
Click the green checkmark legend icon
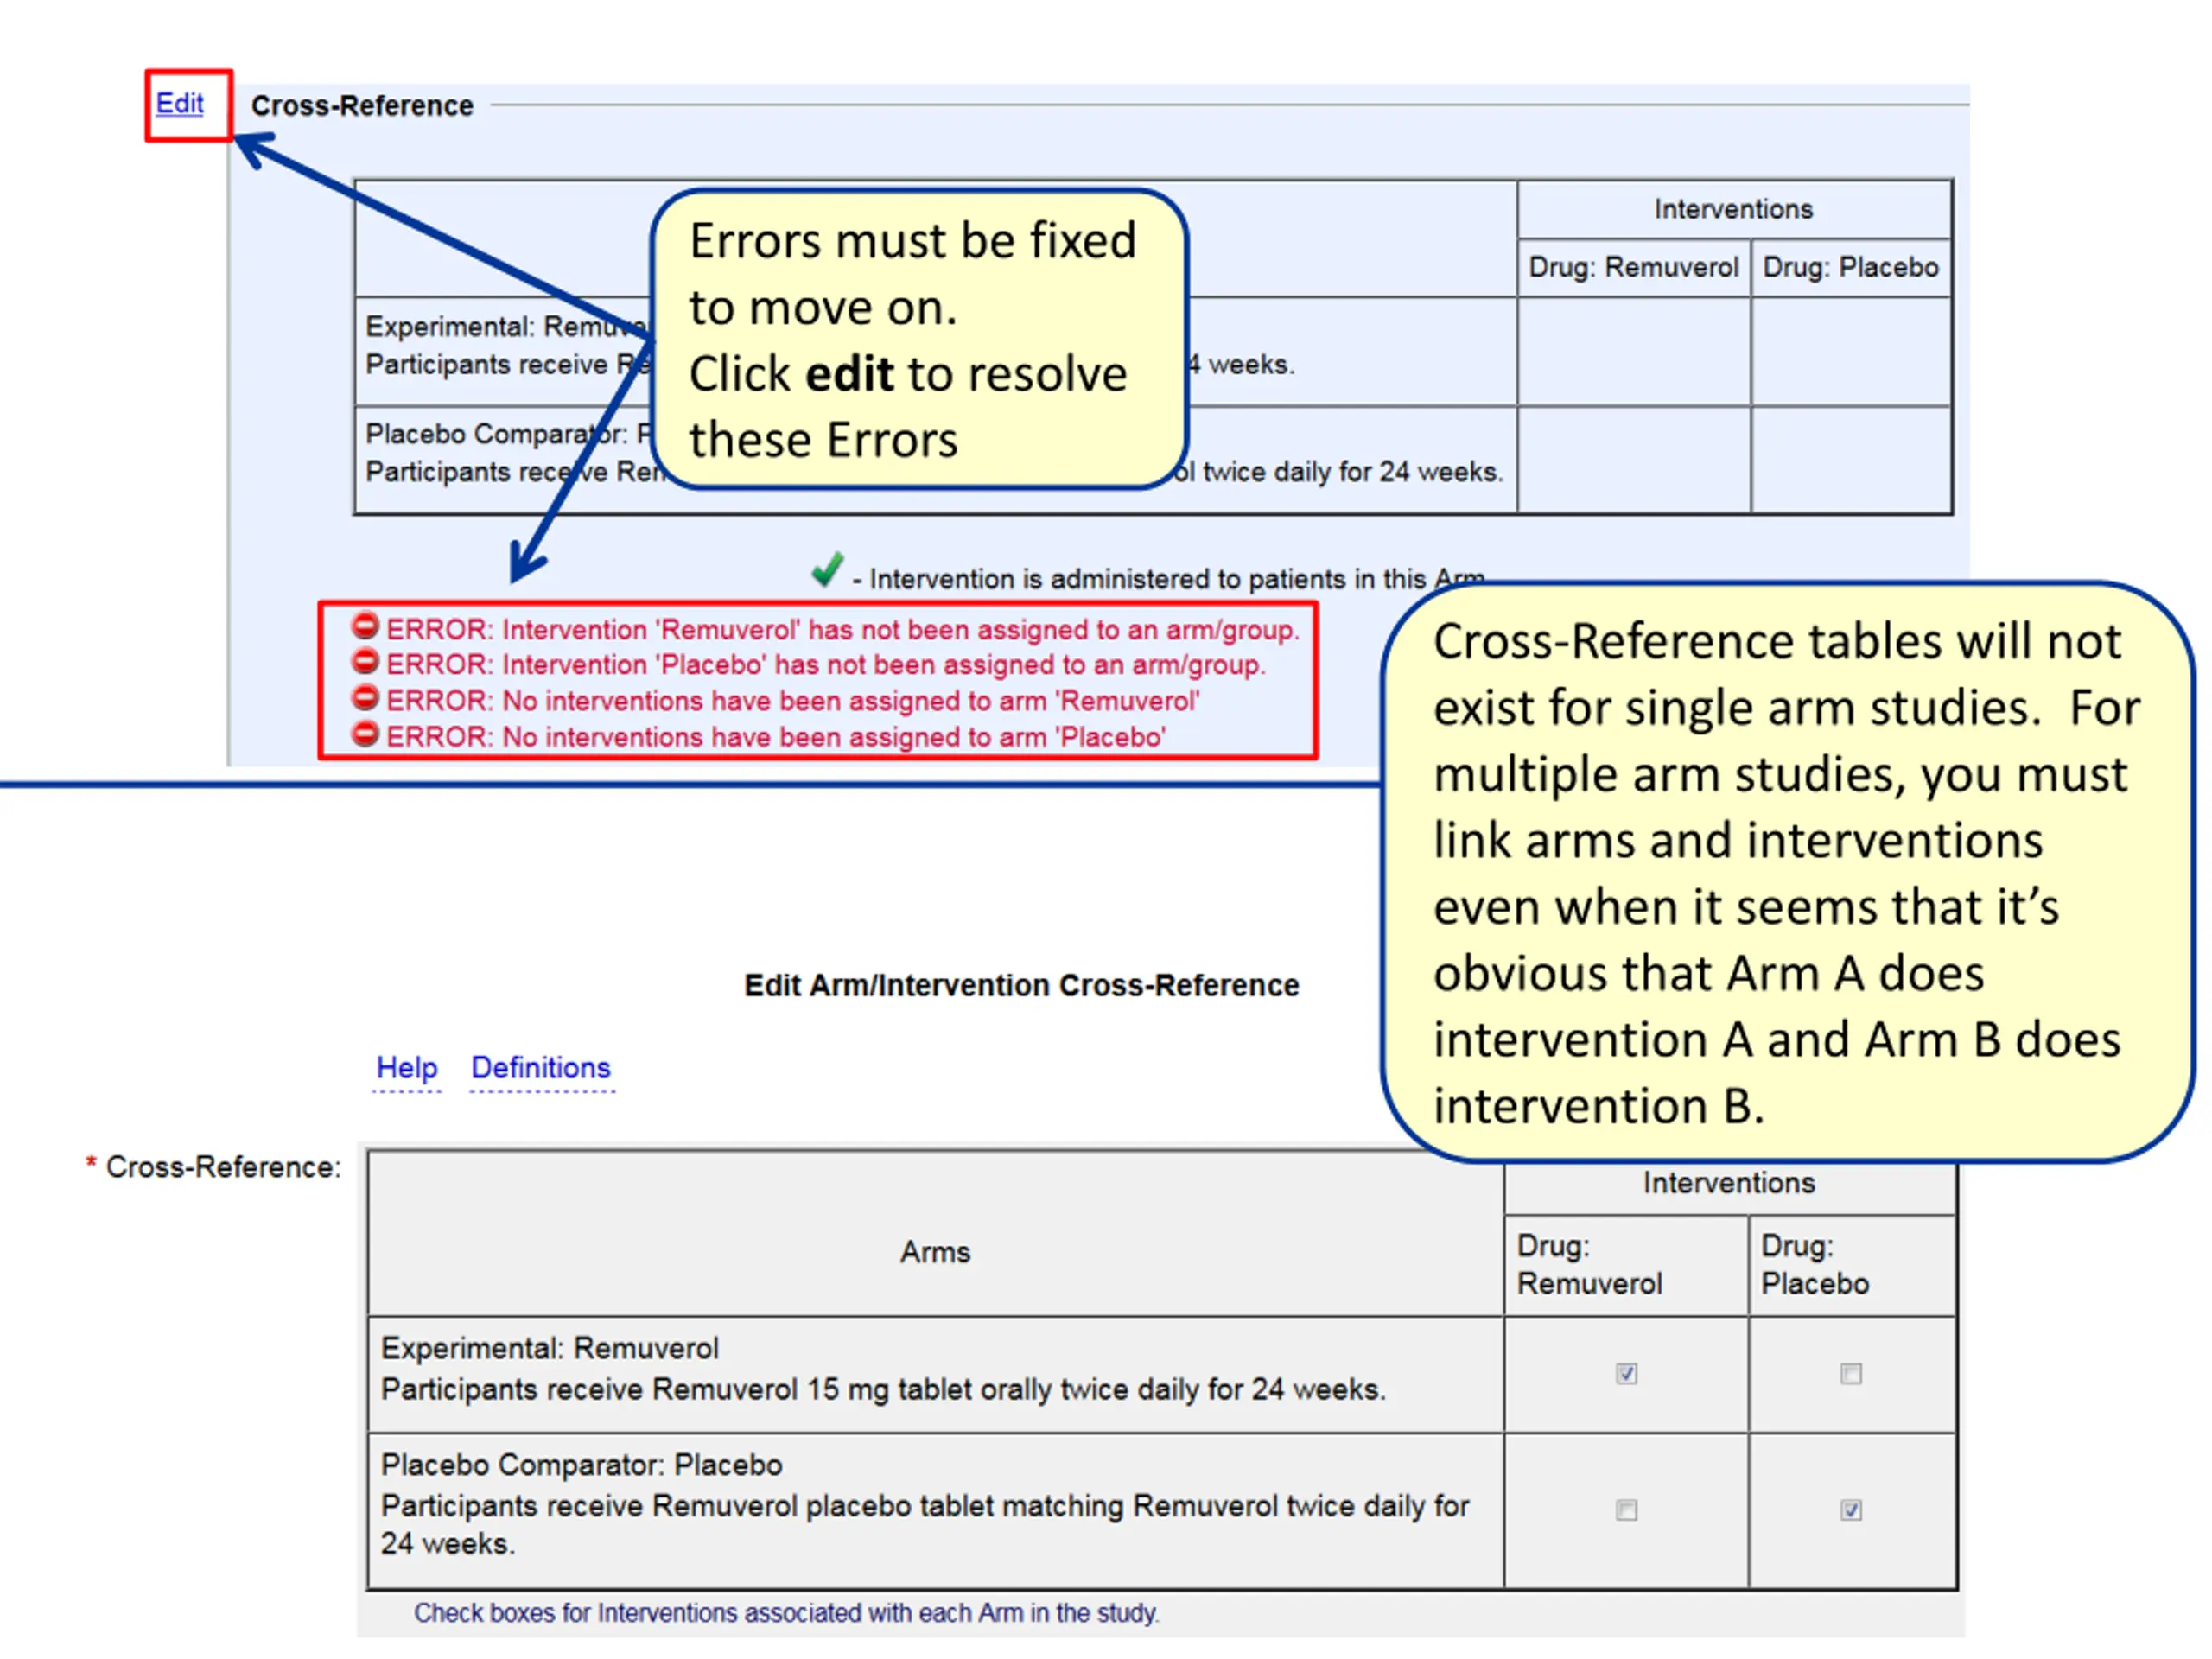click(x=828, y=570)
